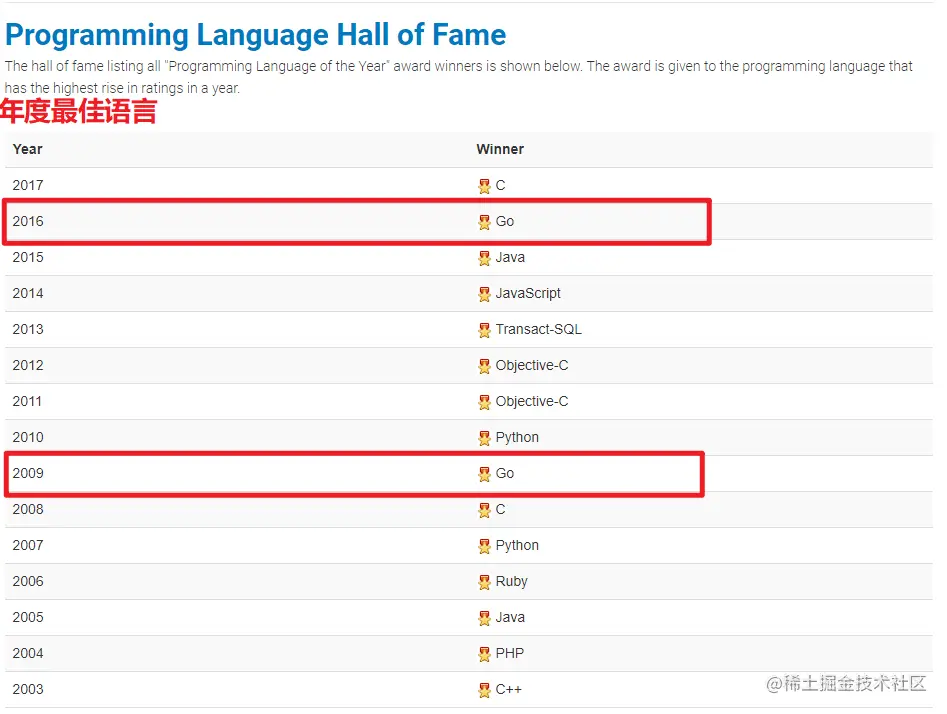The height and width of the screenshot is (714, 947).
Task: Click the winner name Go for 2016
Action: (505, 221)
